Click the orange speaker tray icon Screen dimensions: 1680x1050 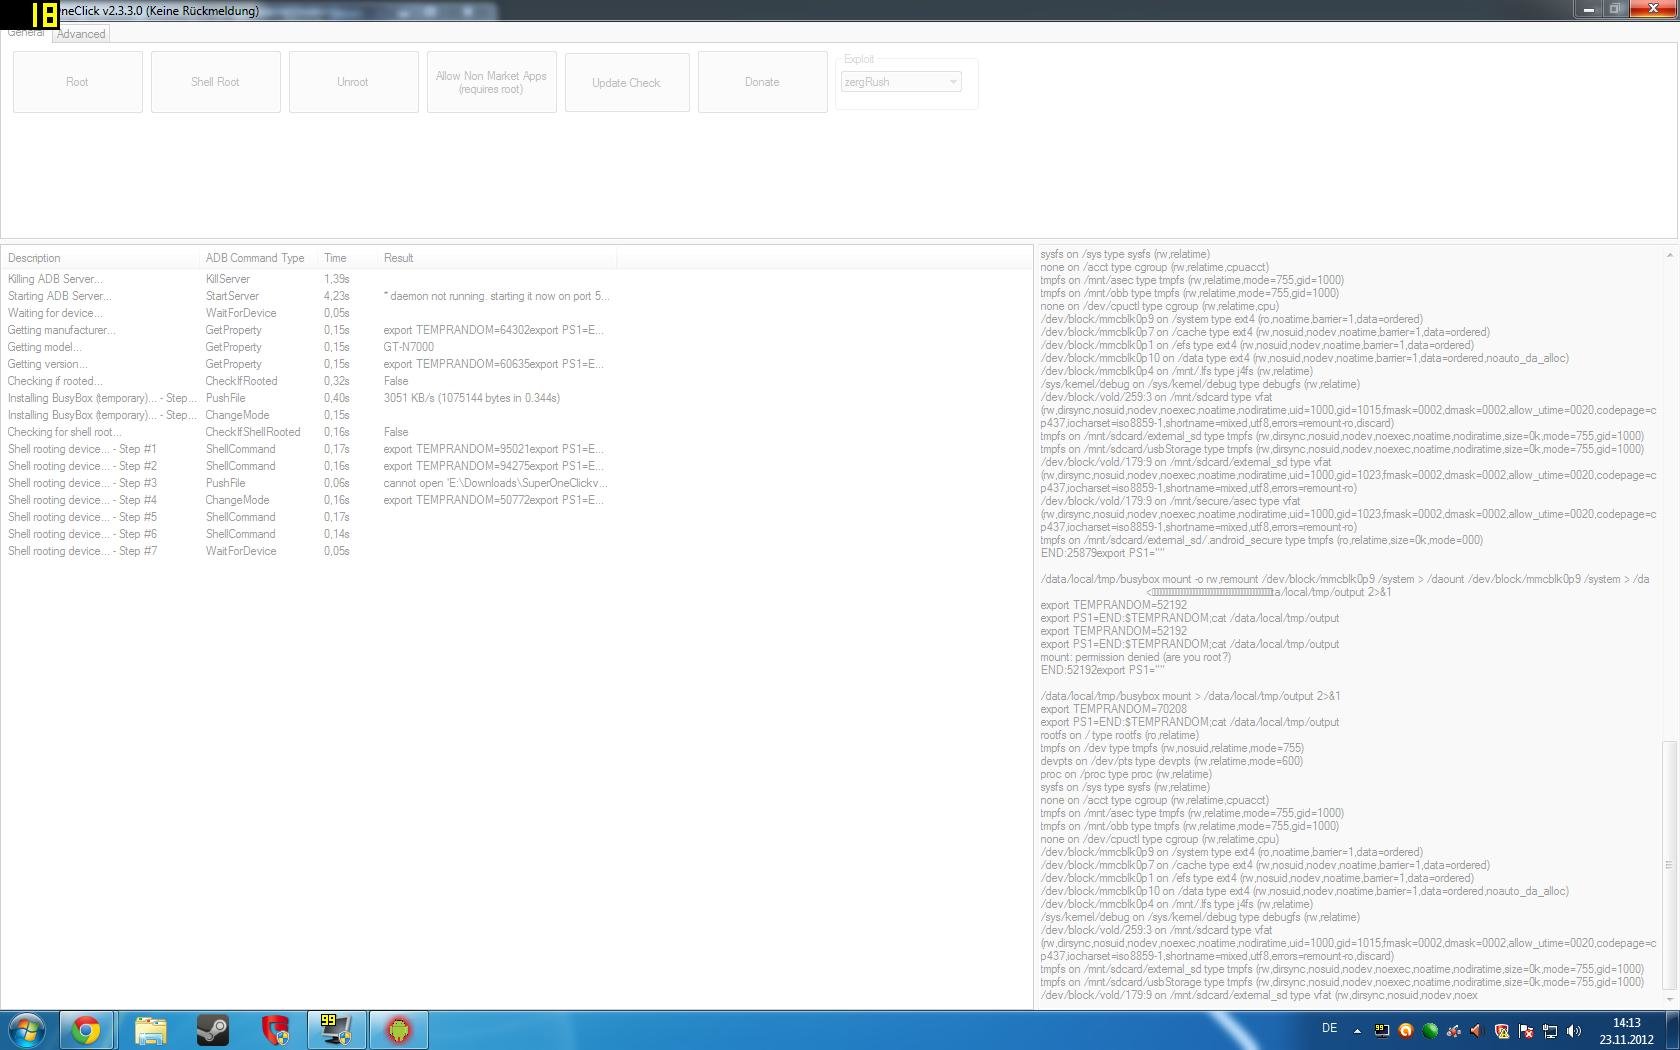pyautogui.click(x=1478, y=1030)
